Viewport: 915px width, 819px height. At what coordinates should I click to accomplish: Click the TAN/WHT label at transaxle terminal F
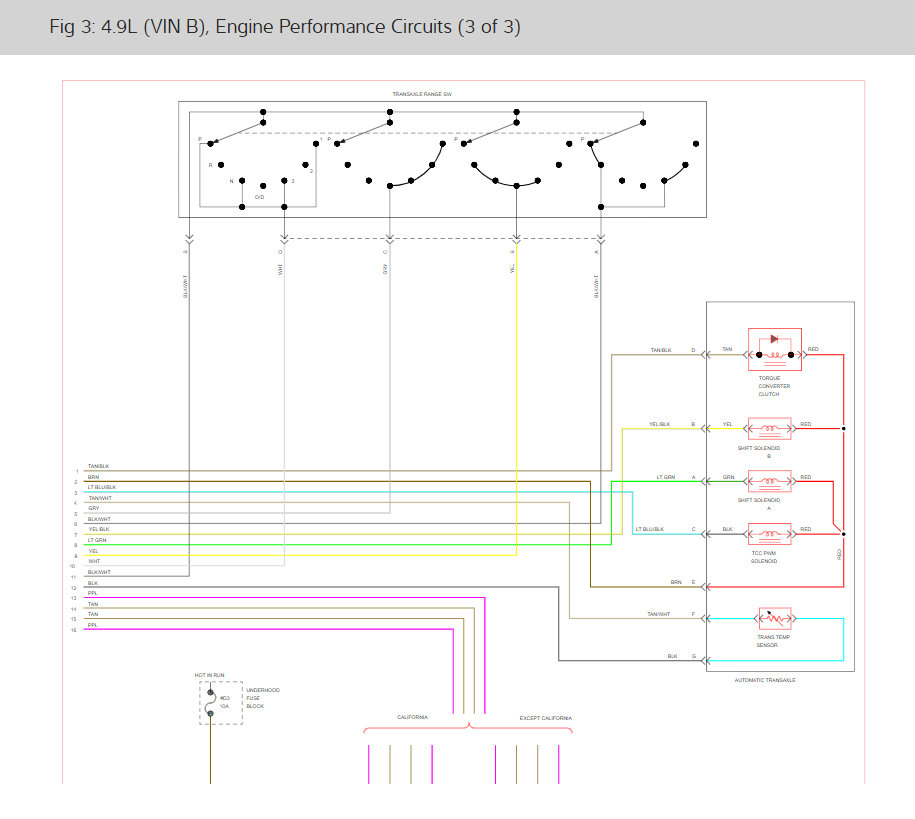point(659,615)
